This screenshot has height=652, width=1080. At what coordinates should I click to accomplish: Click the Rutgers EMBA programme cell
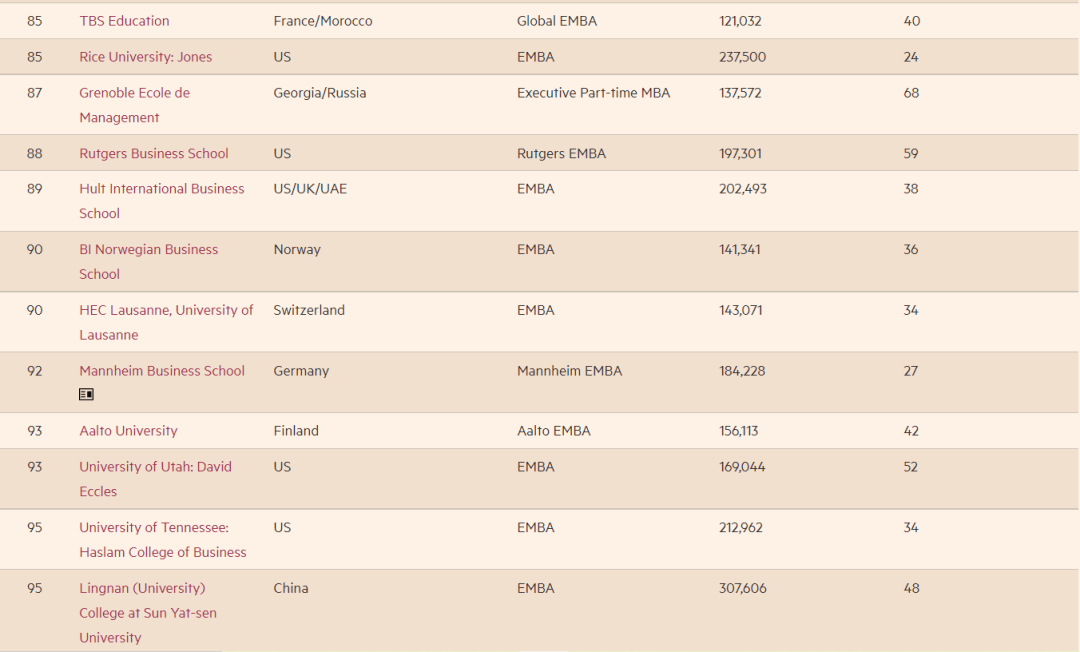click(561, 154)
